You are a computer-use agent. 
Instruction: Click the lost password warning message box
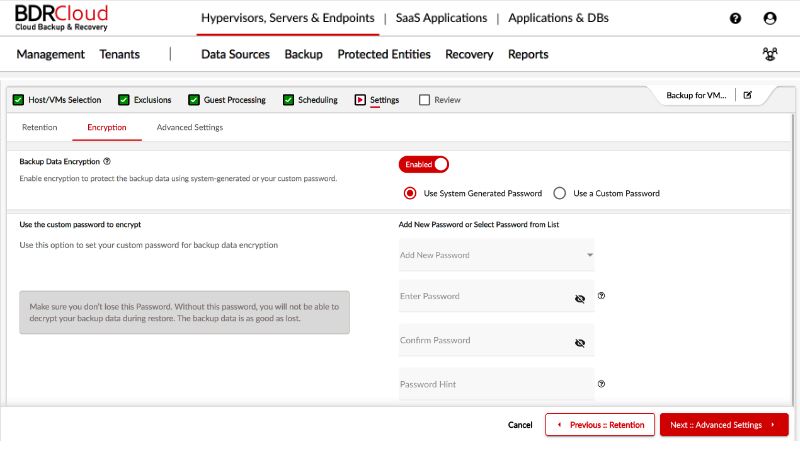click(x=184, y=312)
